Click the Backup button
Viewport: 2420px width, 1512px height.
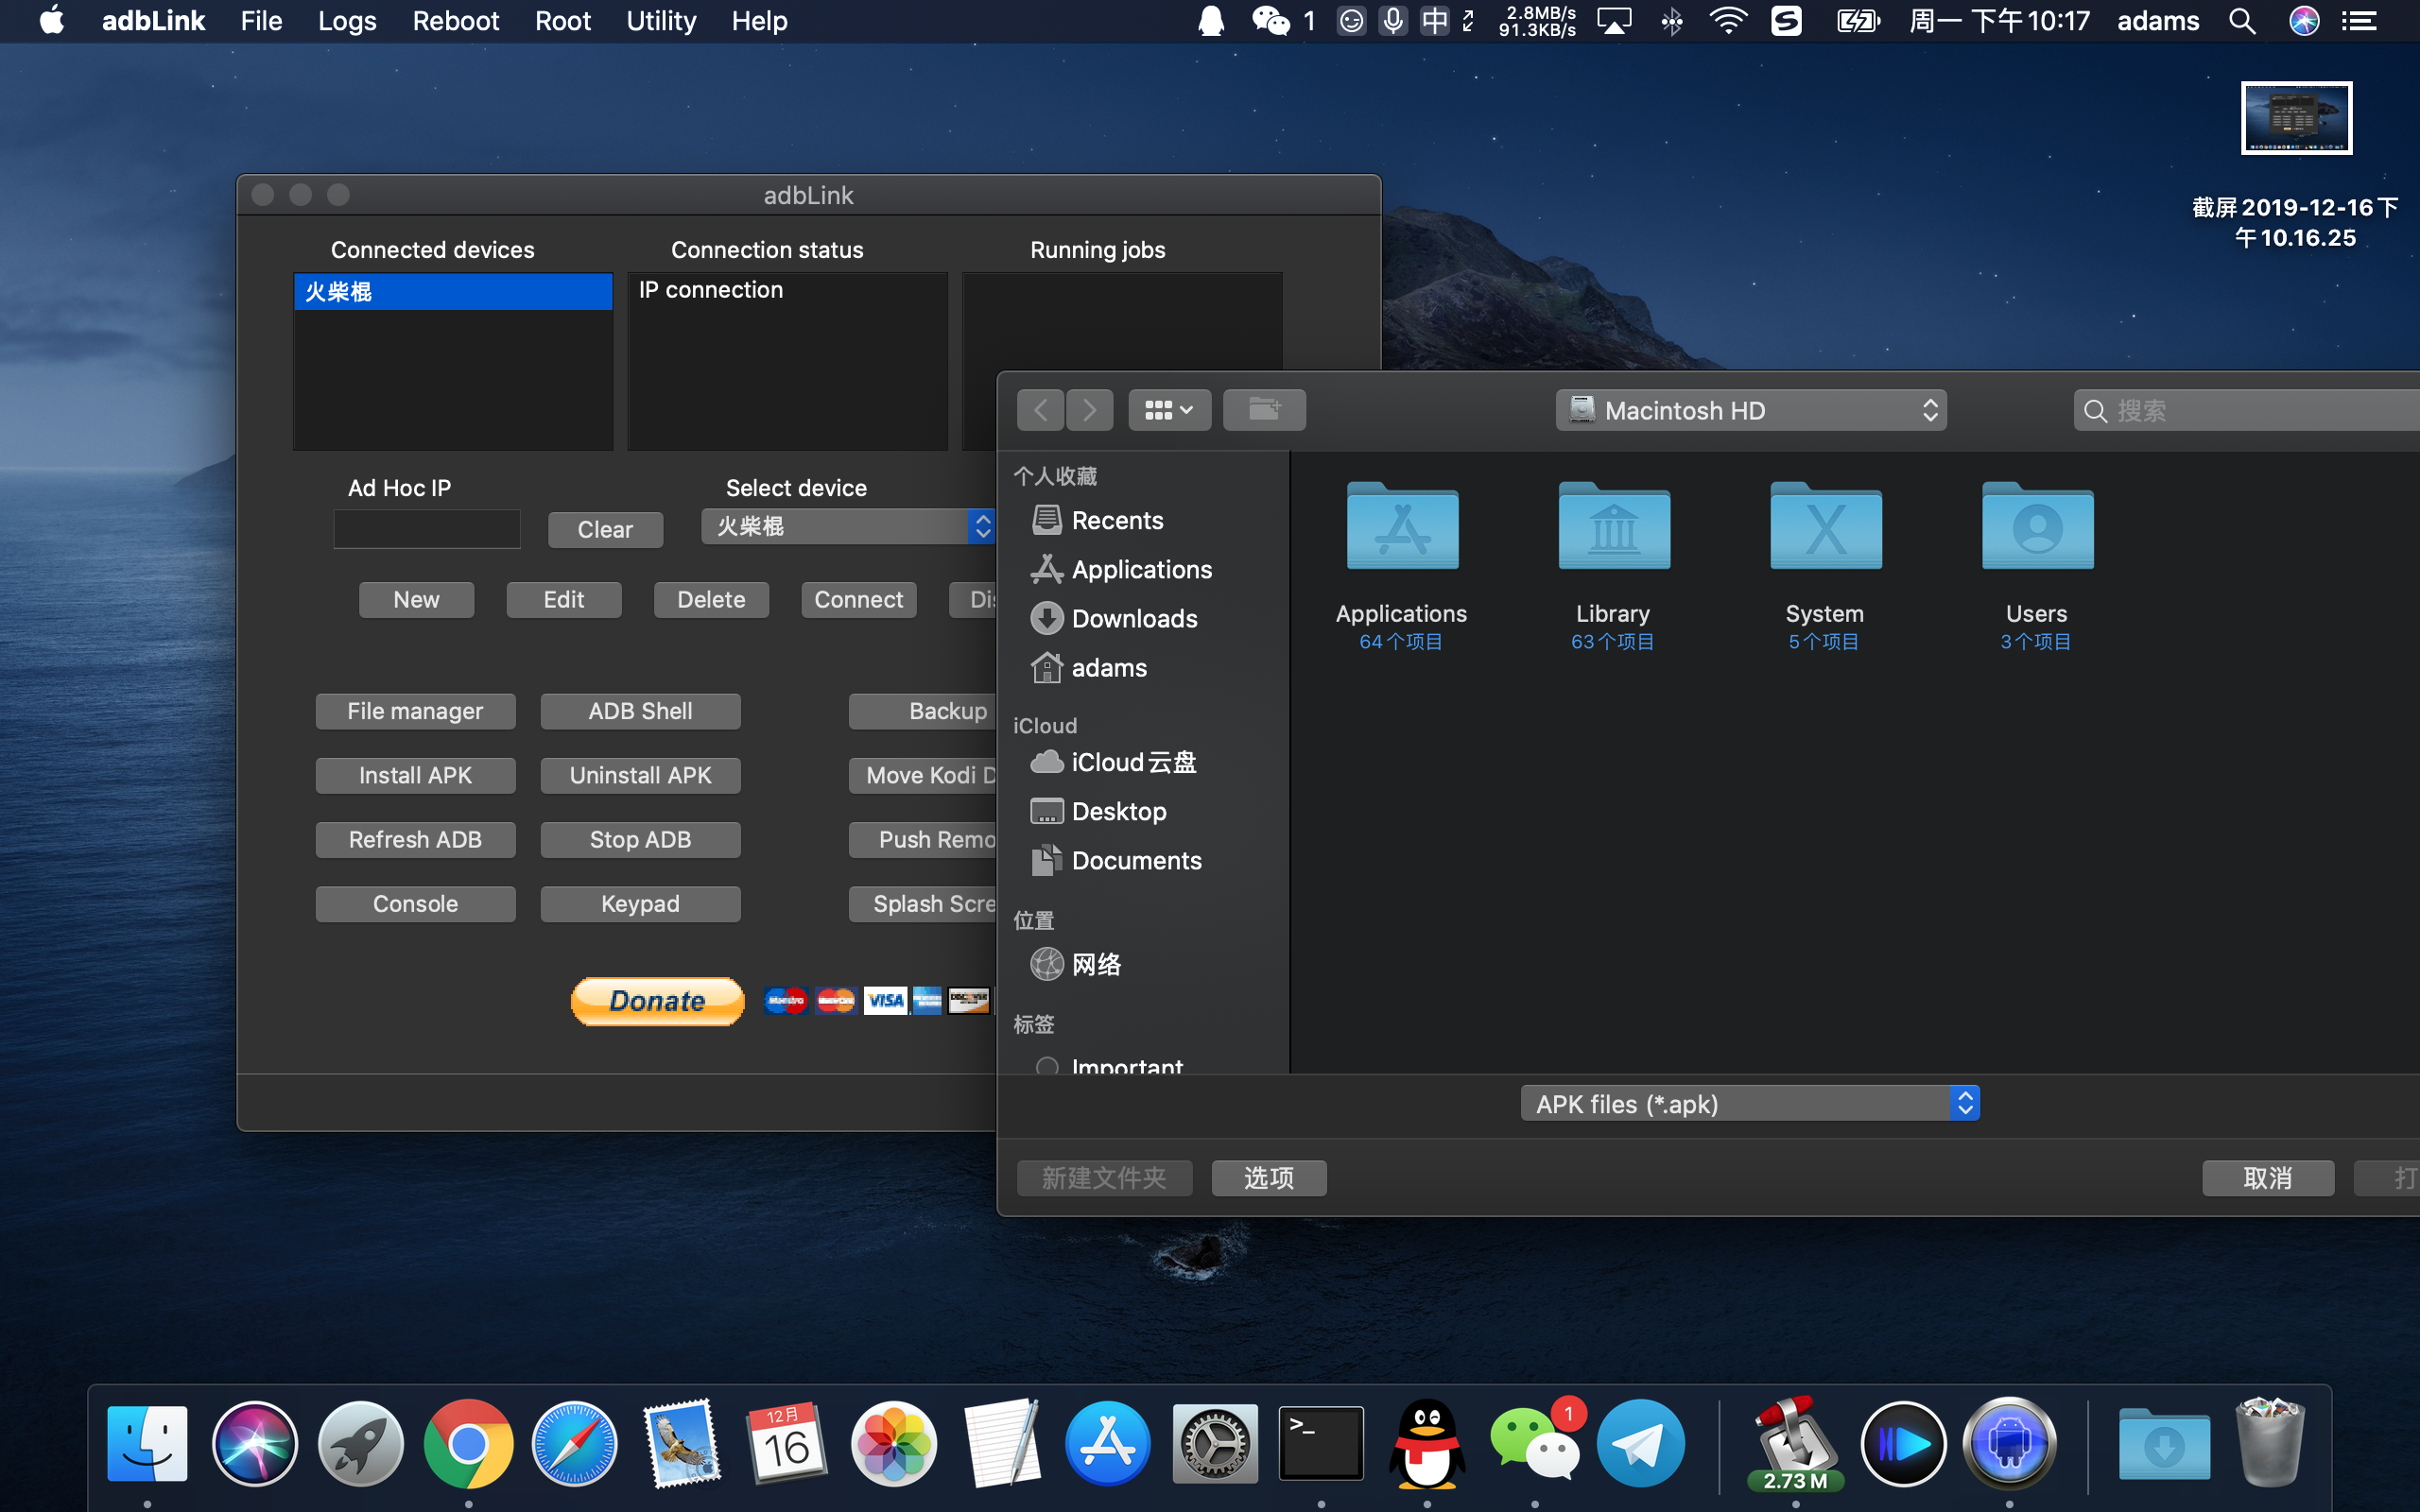coord(923,711)
